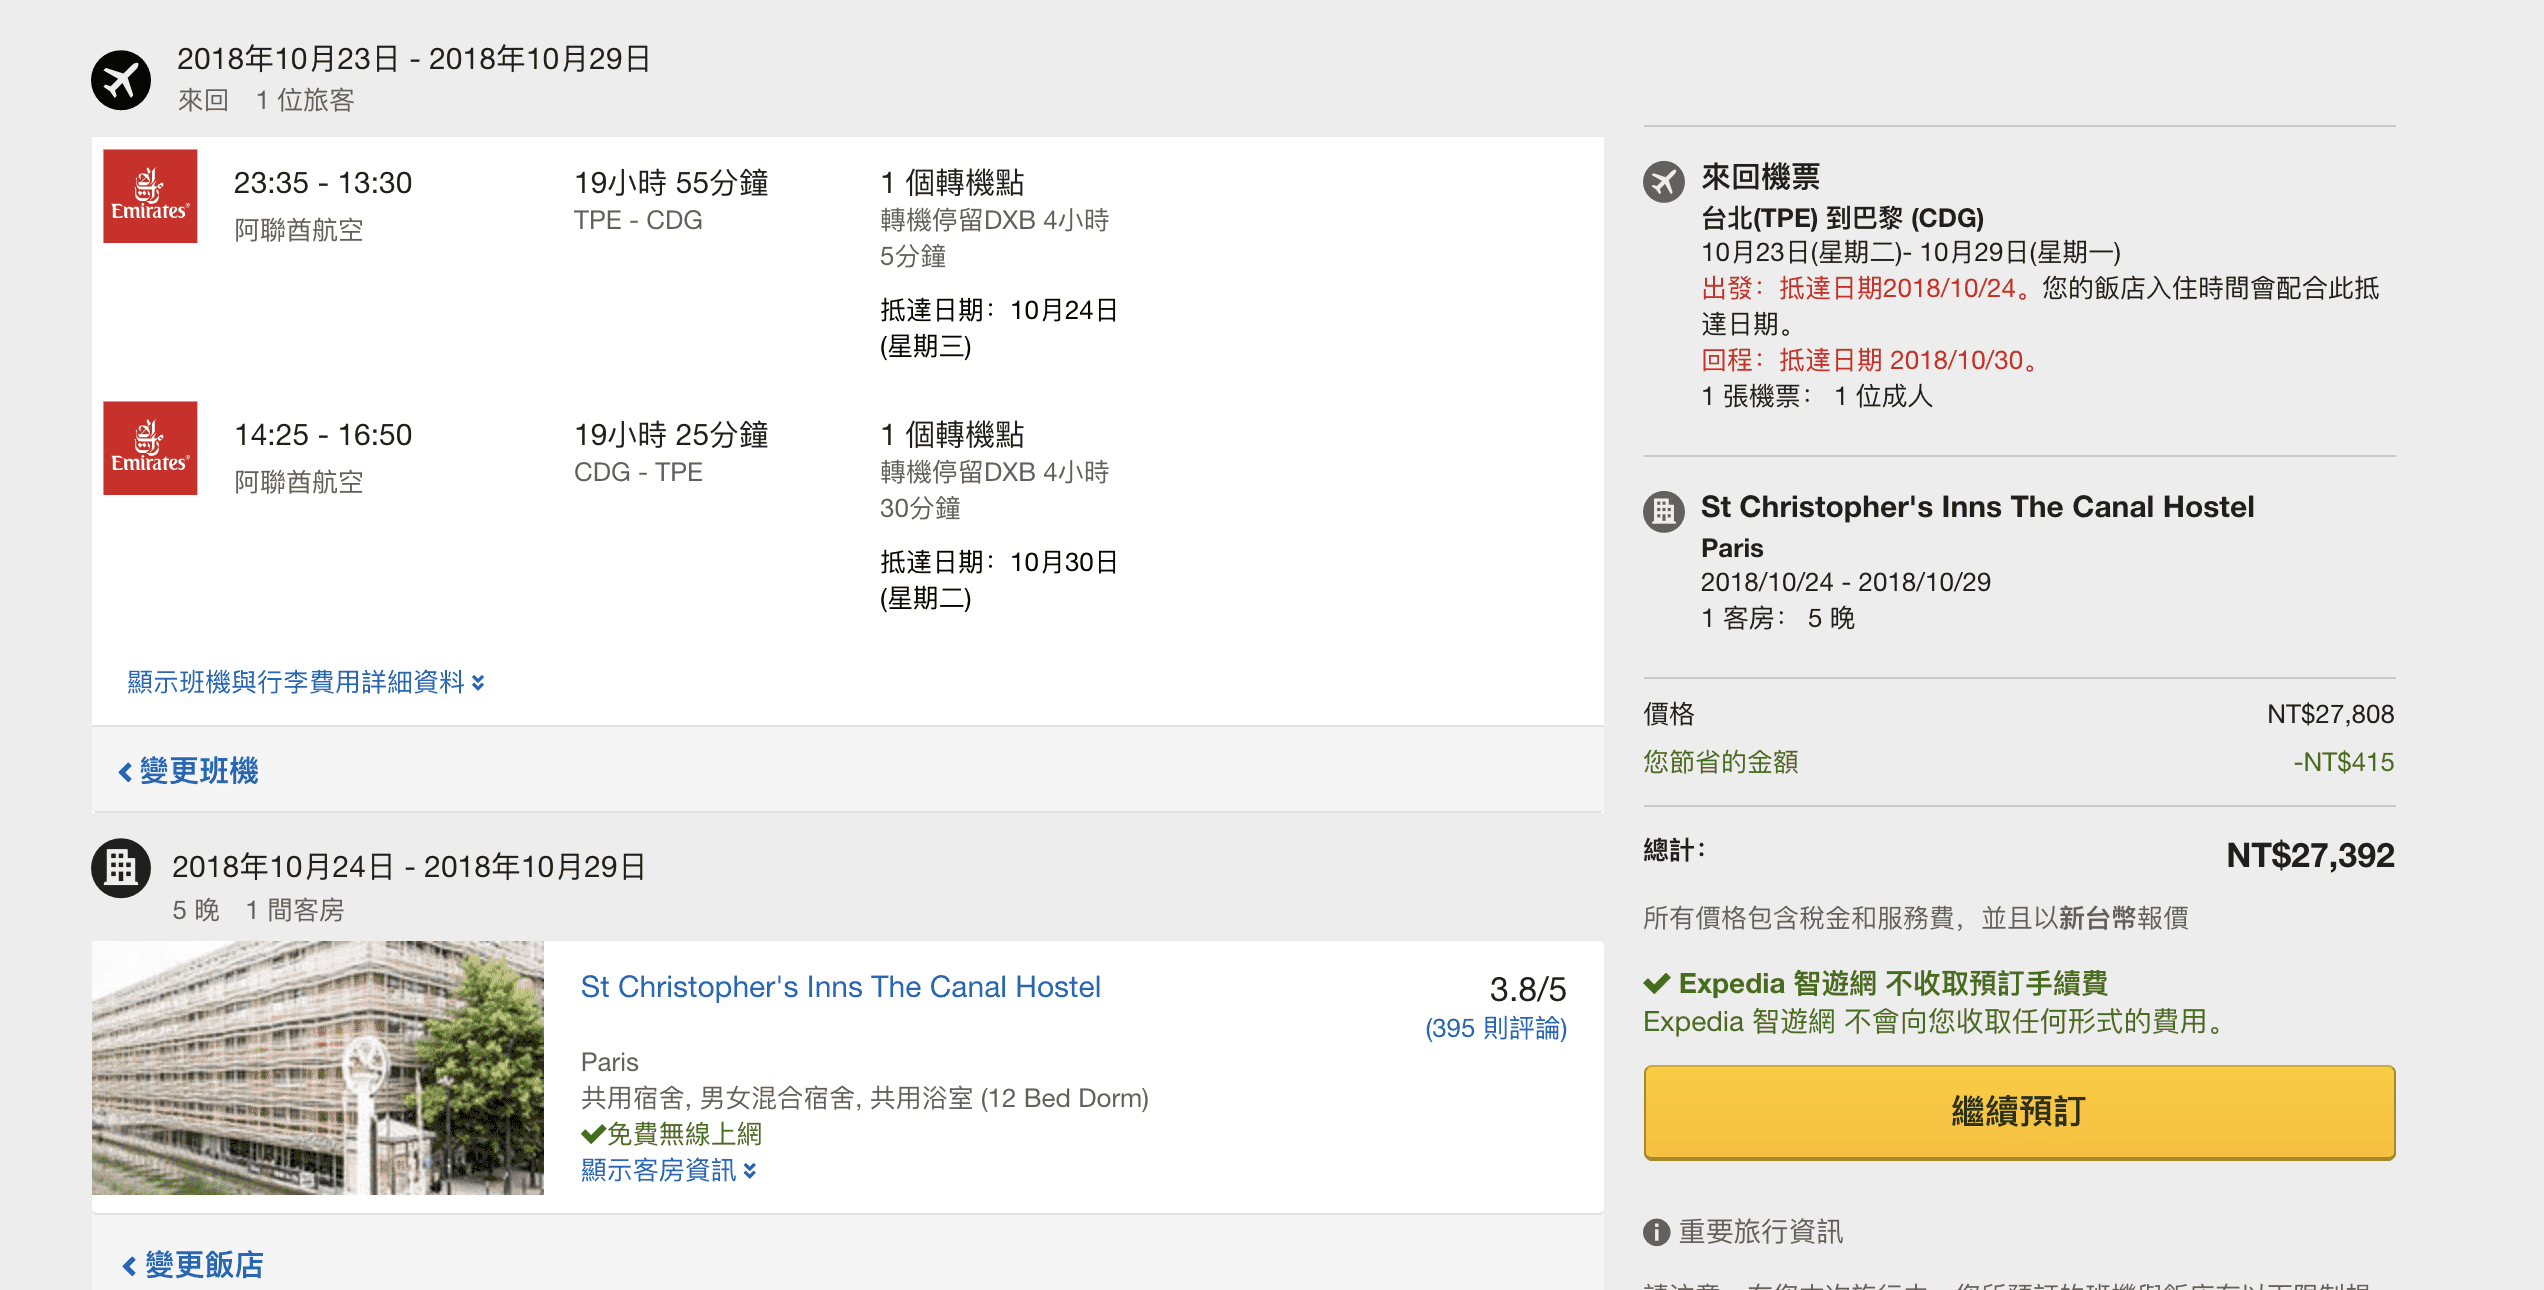Click the 14:25 - 16:50 return time
Screen dimensions: 2544x1290
coord(323,435)
